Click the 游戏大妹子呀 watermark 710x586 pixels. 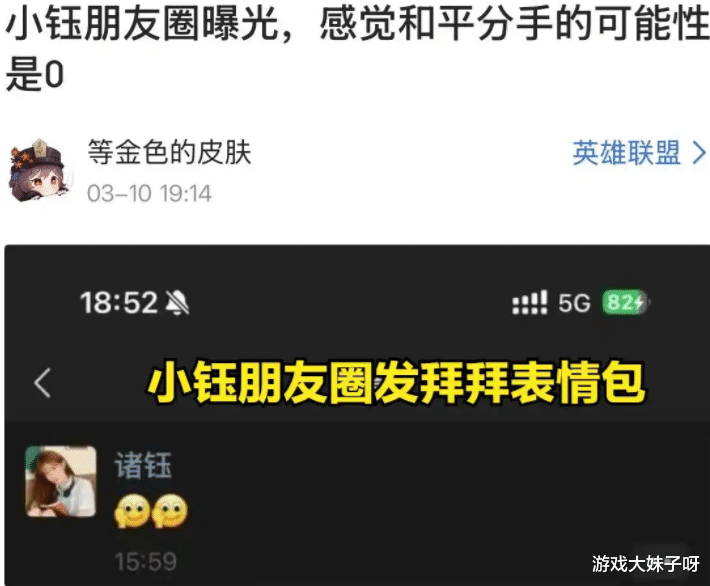click(x=645, y=564)
